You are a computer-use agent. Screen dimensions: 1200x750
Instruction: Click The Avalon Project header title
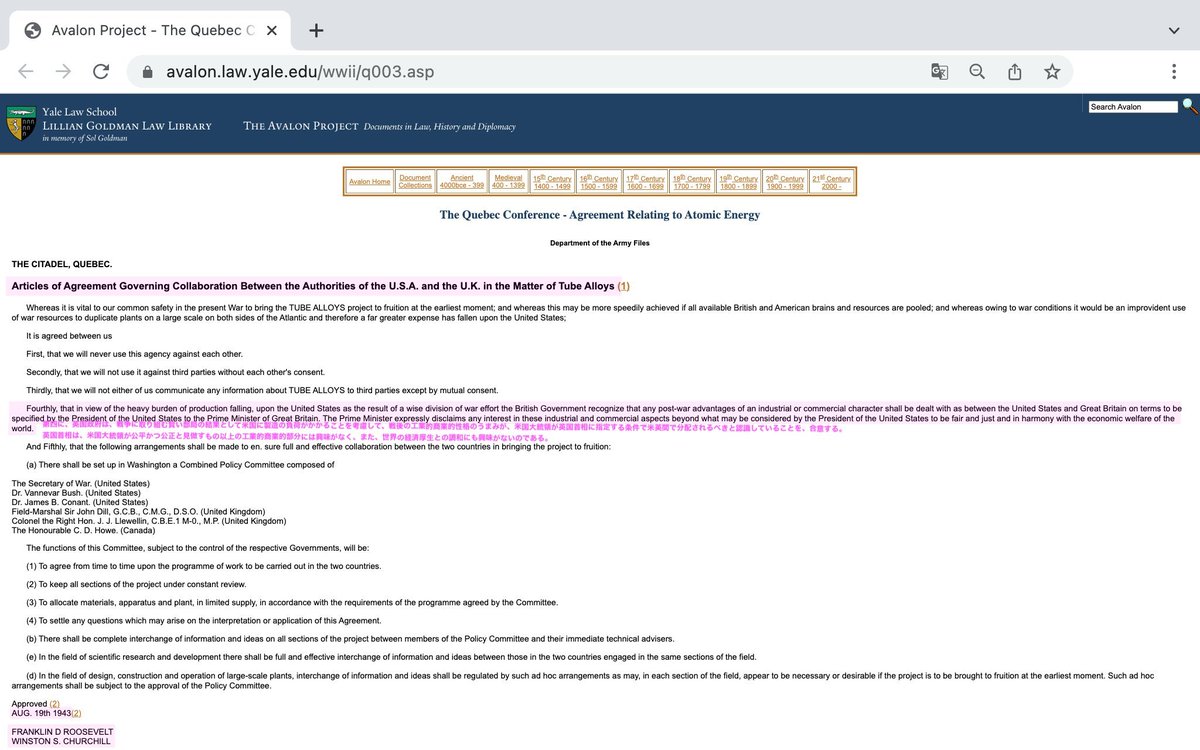[301, 126]
